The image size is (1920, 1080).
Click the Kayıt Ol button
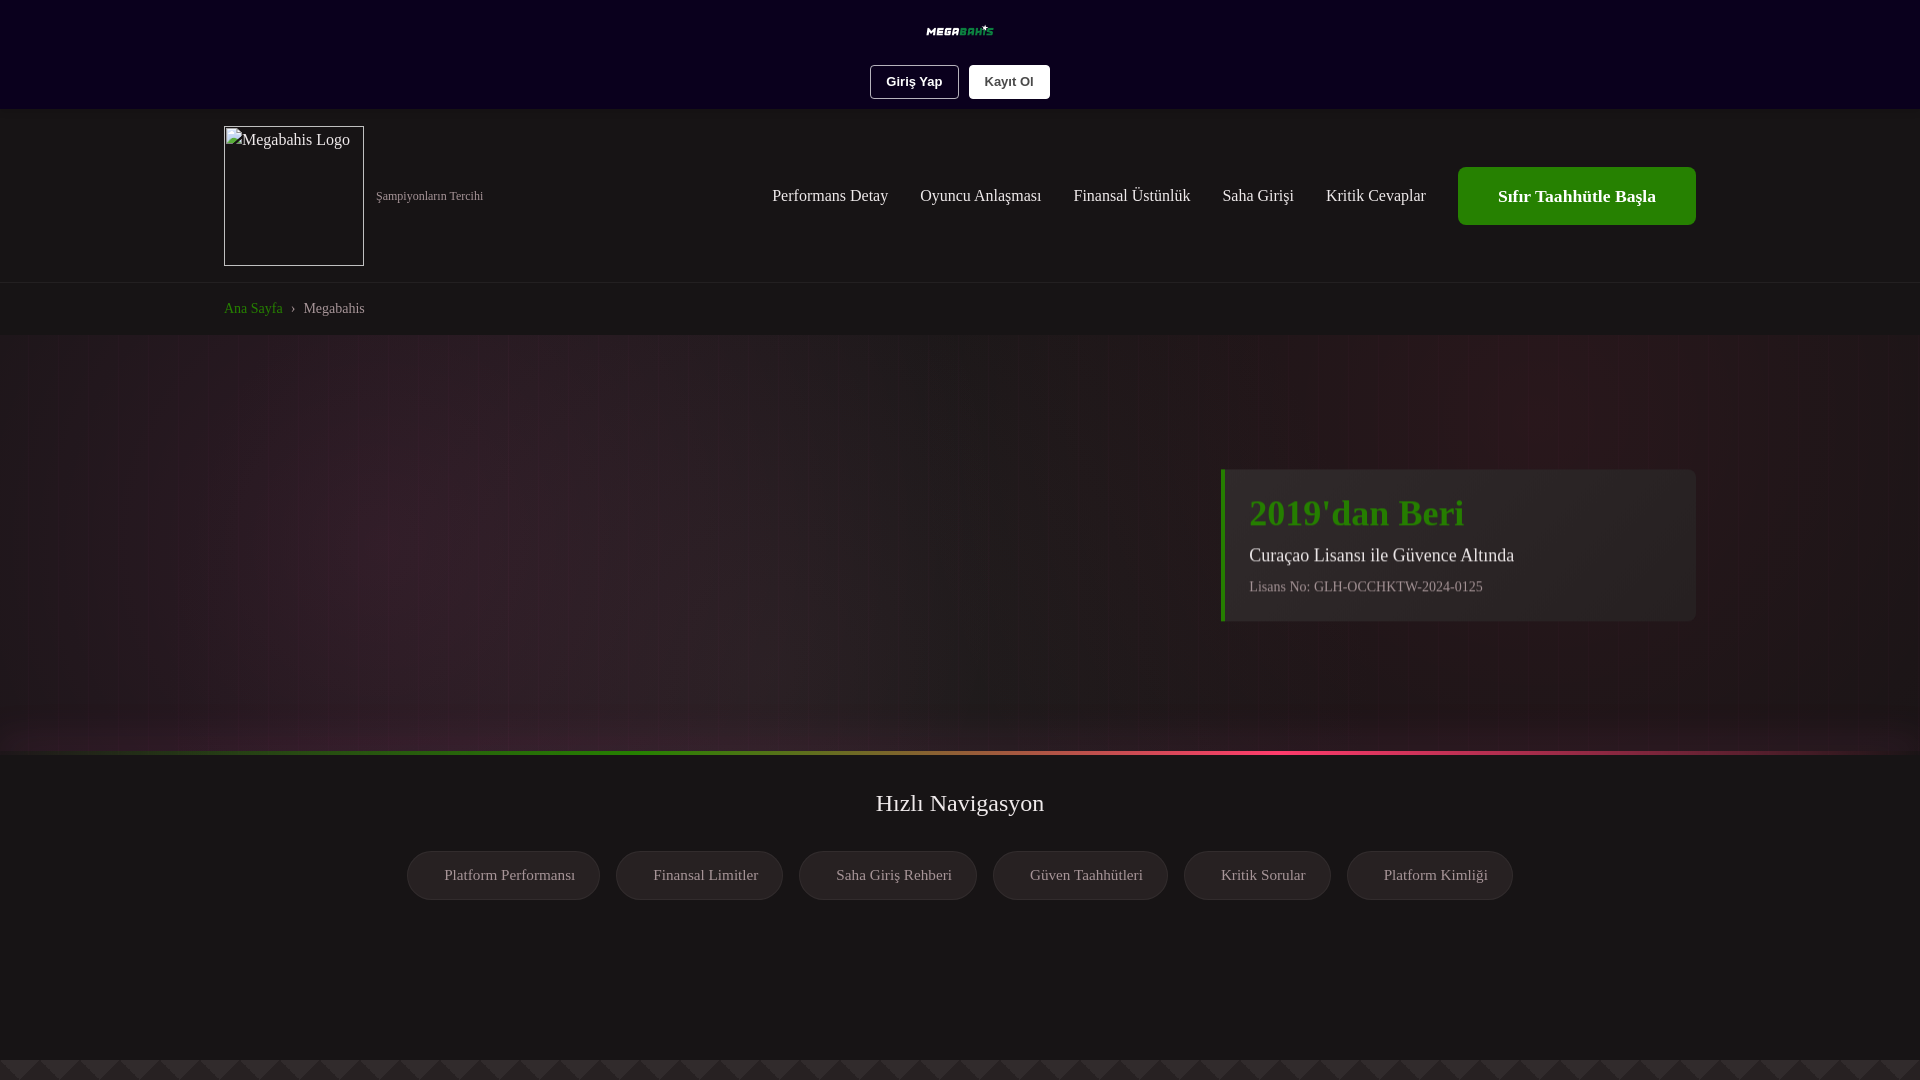coord(1009,82)
